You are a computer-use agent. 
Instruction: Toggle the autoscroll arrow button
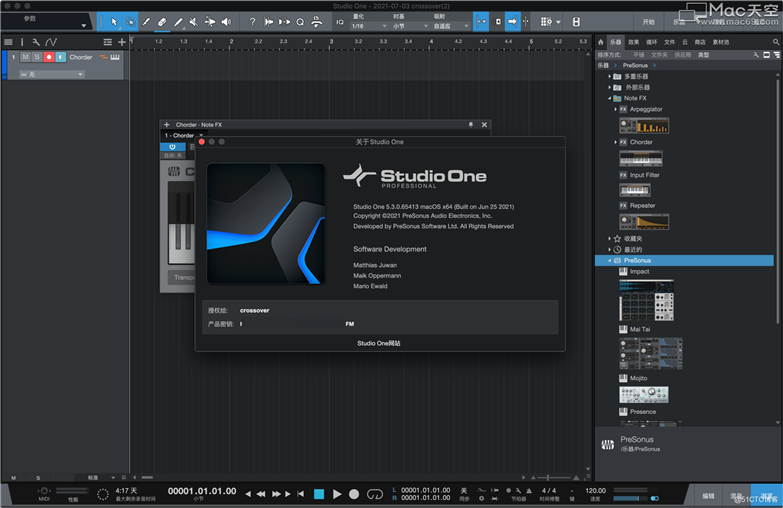[x=512, y=21]
